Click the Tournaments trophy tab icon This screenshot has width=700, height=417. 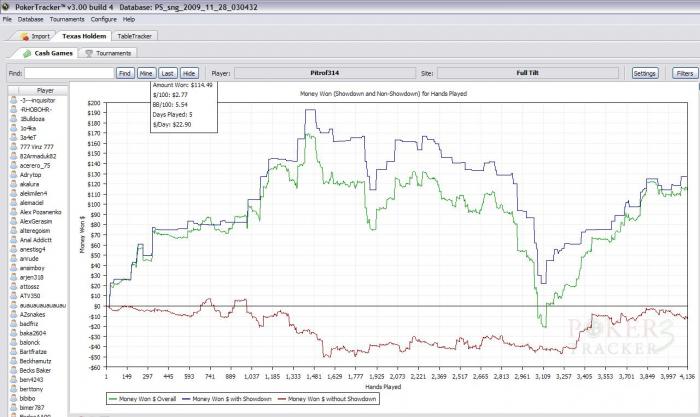pos(89,53)
